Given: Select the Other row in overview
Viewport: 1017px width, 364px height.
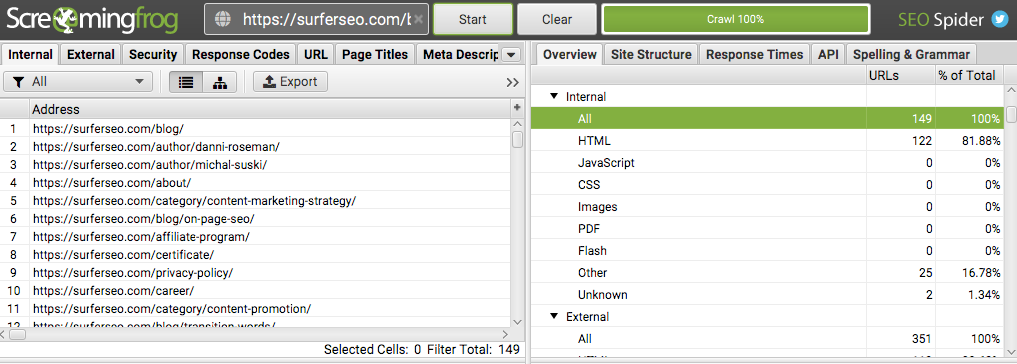Looking at the screenshot, I should 767,273.
